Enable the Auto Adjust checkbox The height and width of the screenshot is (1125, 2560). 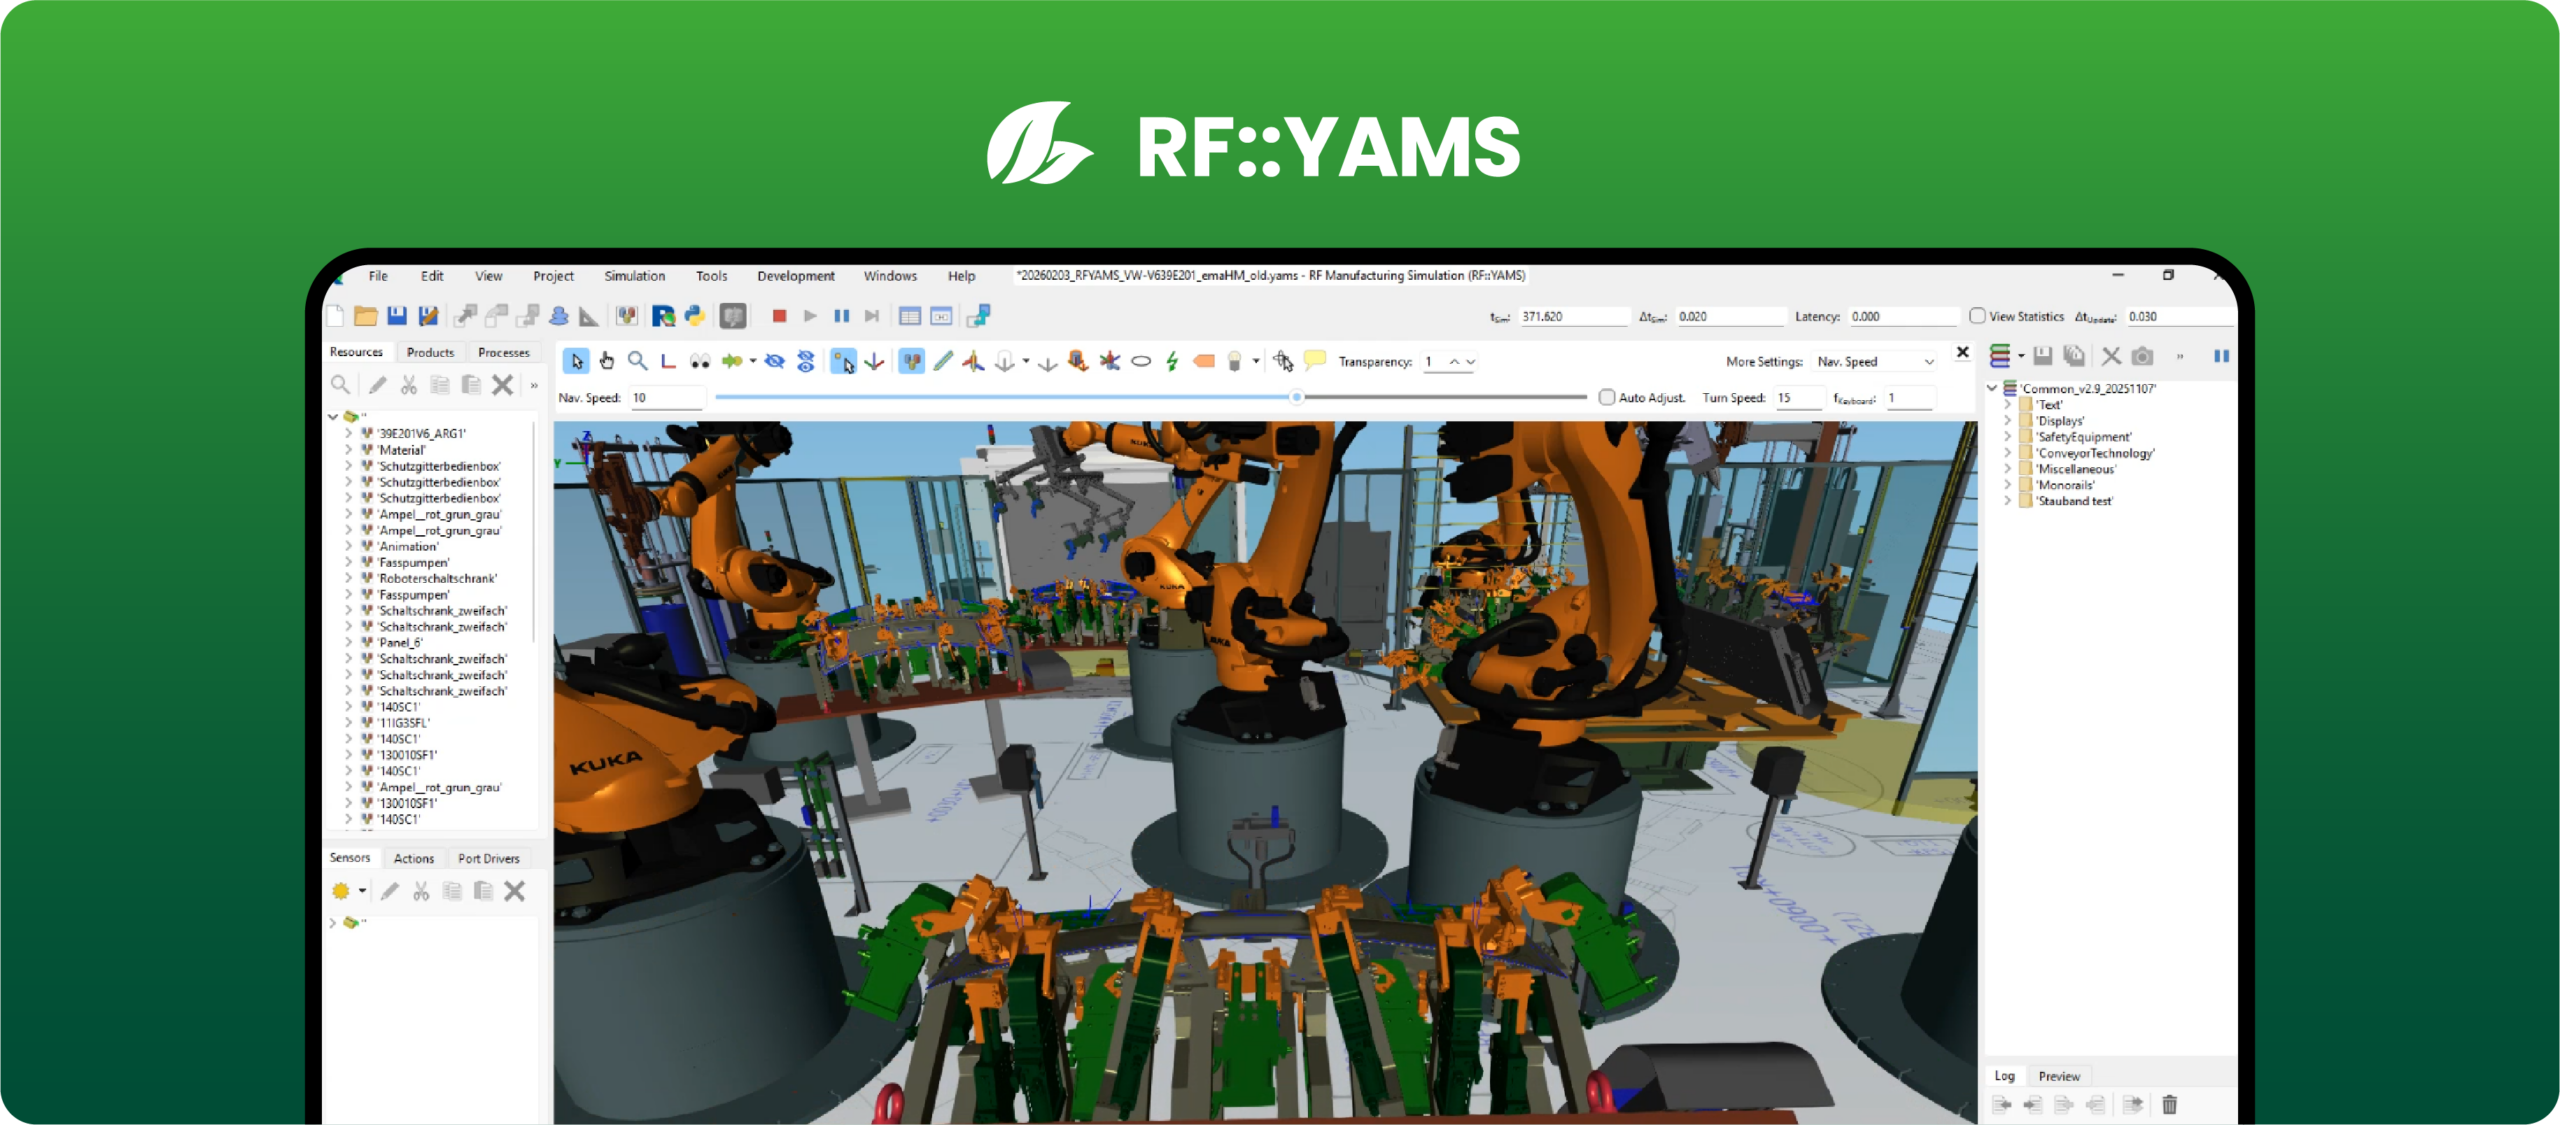[x=1607, y=397]
